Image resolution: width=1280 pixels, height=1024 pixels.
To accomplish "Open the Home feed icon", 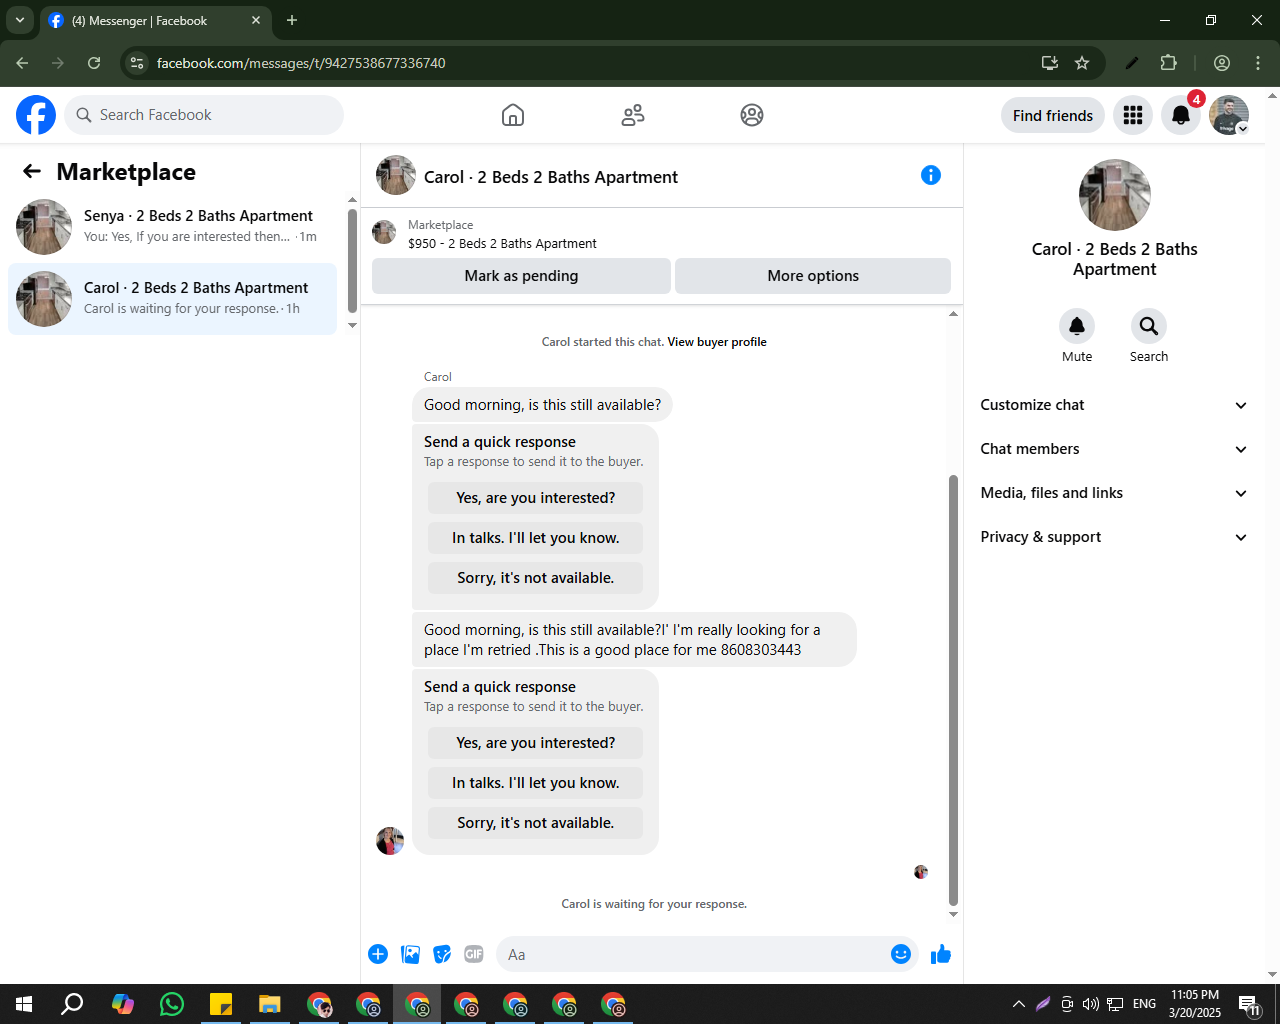I will (x=513, y=115).
